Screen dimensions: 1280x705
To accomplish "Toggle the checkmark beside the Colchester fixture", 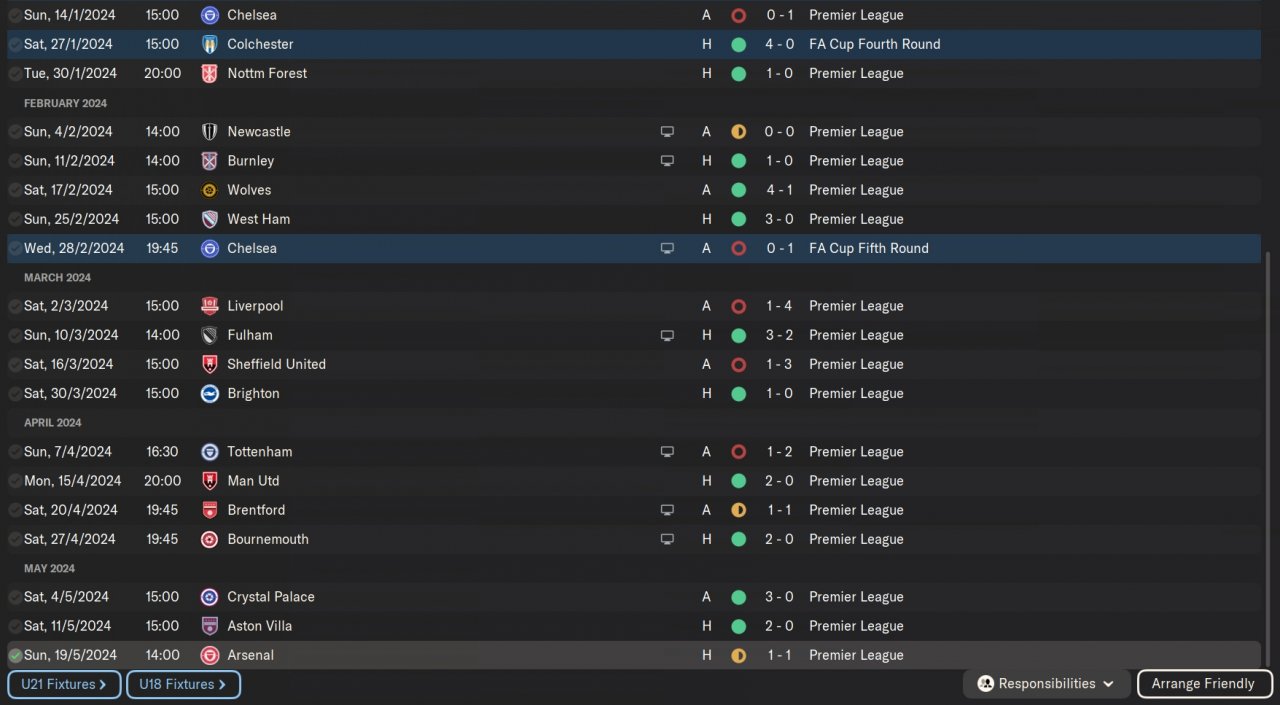I will click(x=15, y=45).
